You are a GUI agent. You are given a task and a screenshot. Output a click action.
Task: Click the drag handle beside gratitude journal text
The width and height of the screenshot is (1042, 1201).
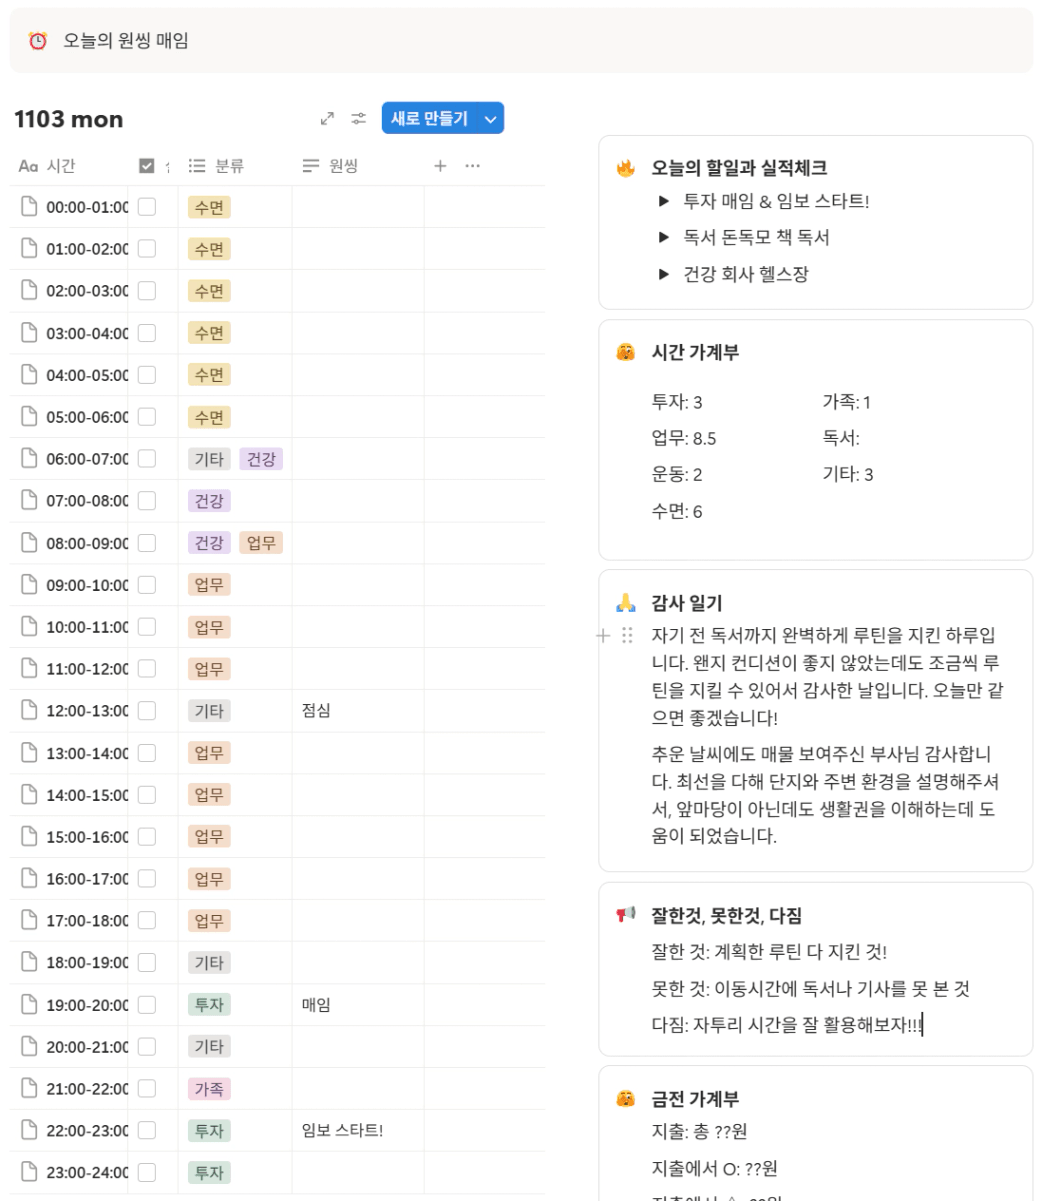click(x=627, y=635)
